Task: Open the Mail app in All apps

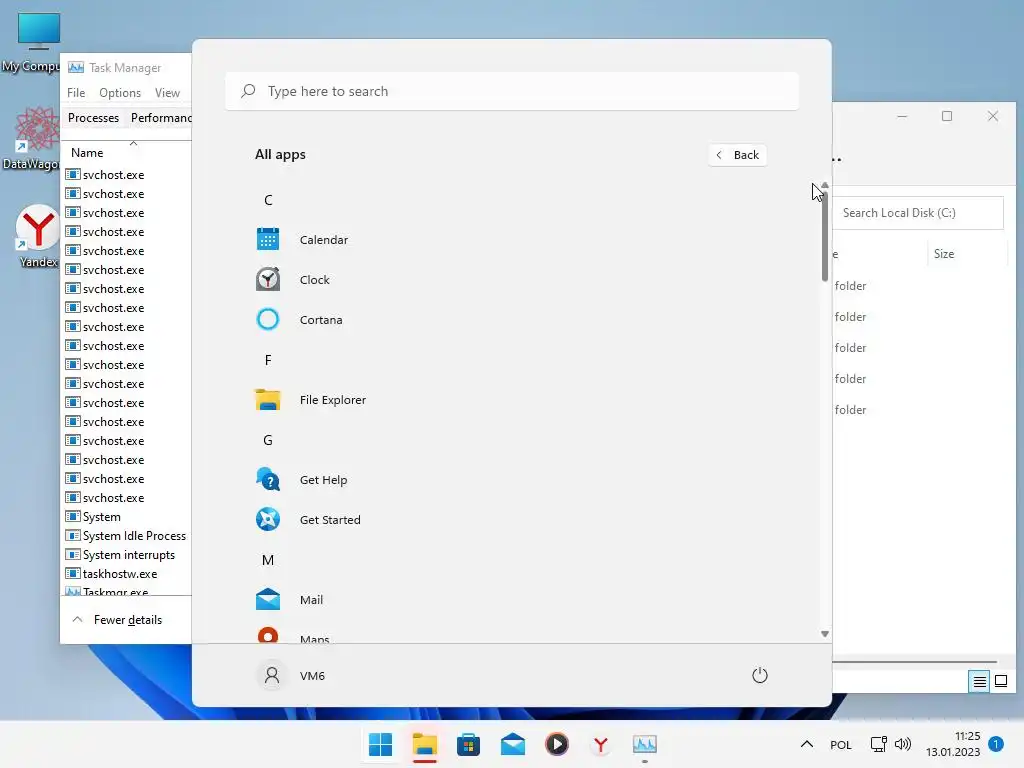Action: click(x=511, y=600)
